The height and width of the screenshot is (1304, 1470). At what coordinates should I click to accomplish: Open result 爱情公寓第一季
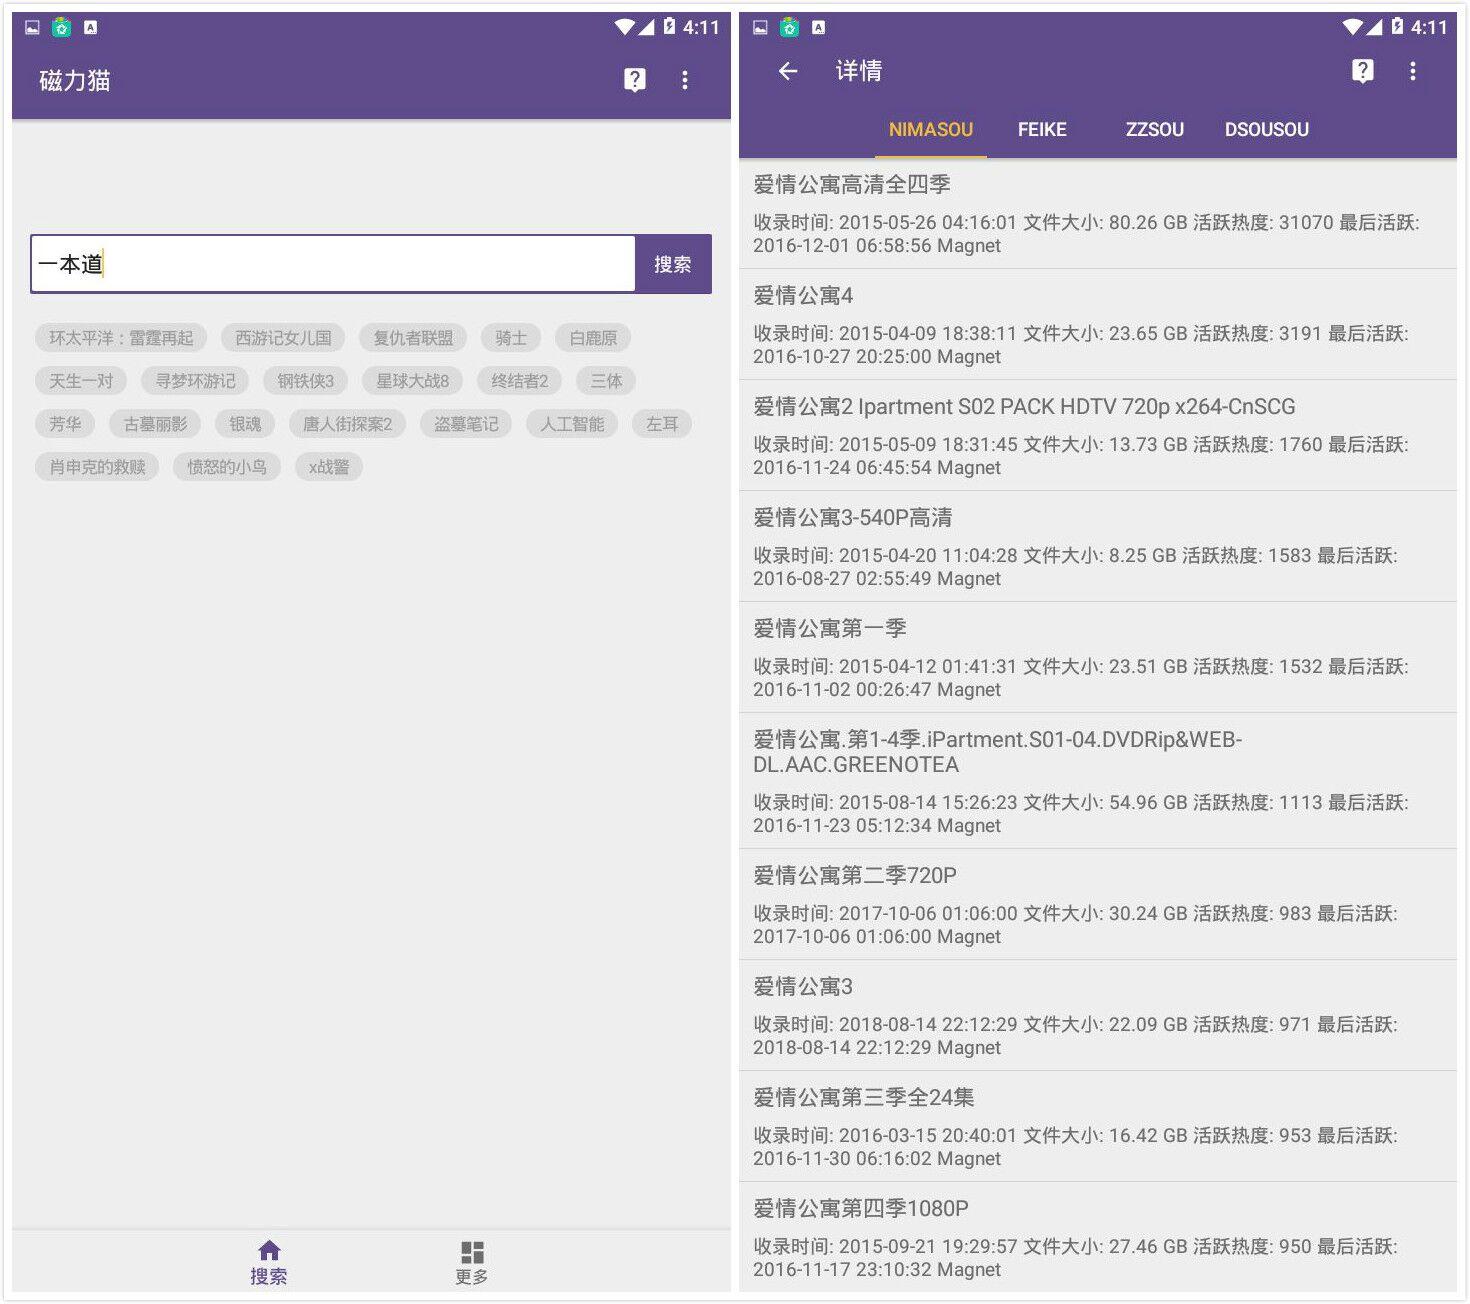[1097, 658]
